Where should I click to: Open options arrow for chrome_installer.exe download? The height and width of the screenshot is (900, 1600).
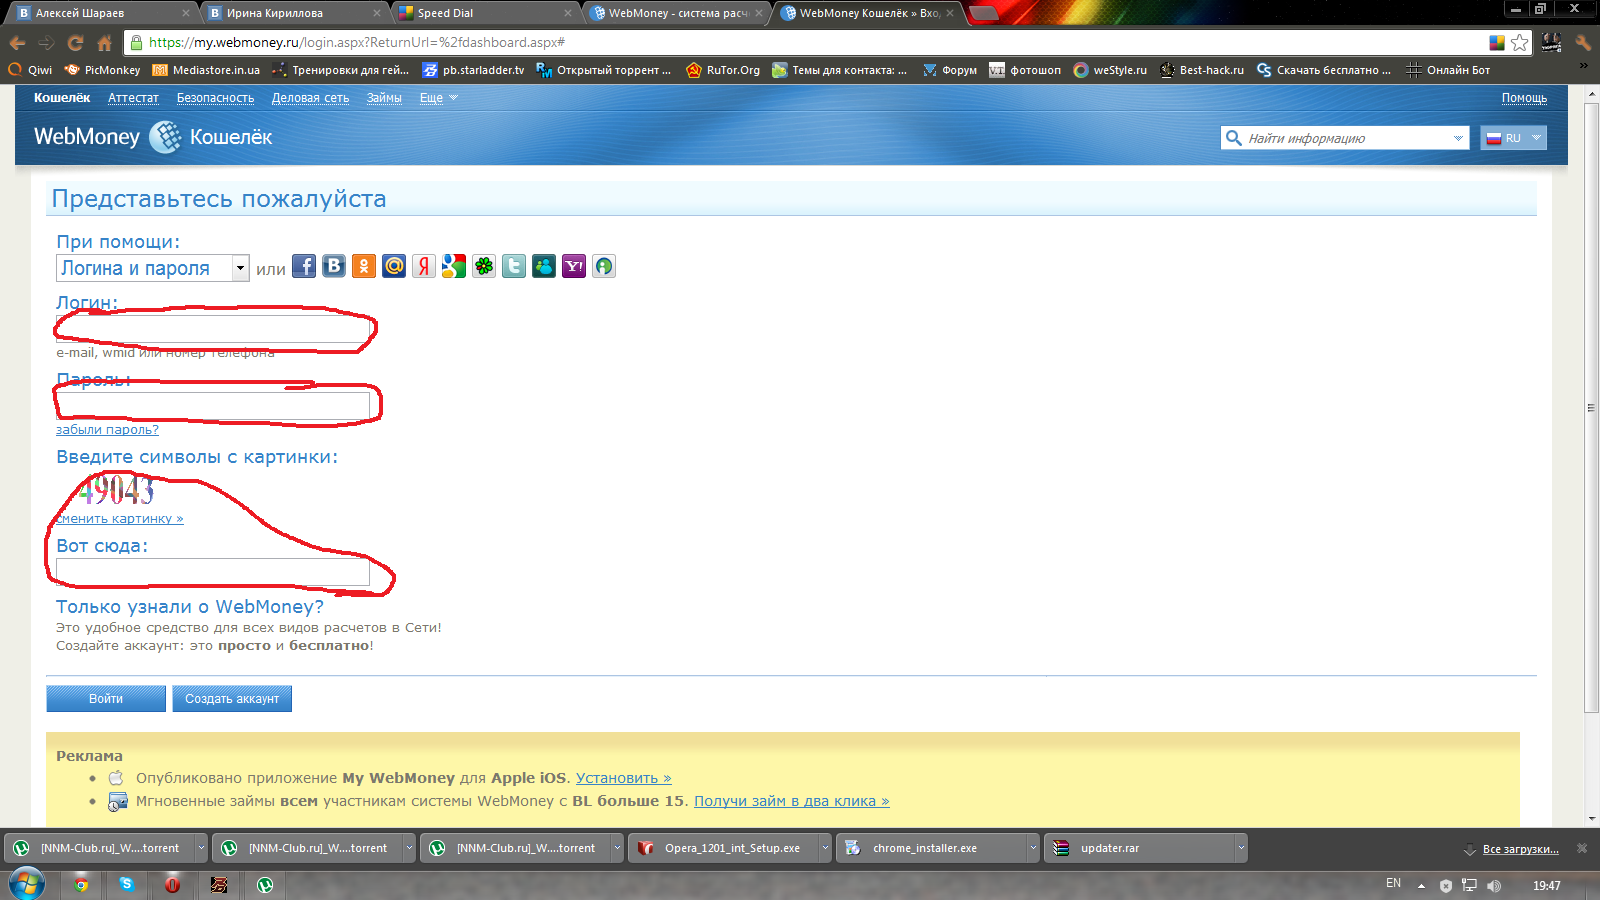(x=1033, y=848)
